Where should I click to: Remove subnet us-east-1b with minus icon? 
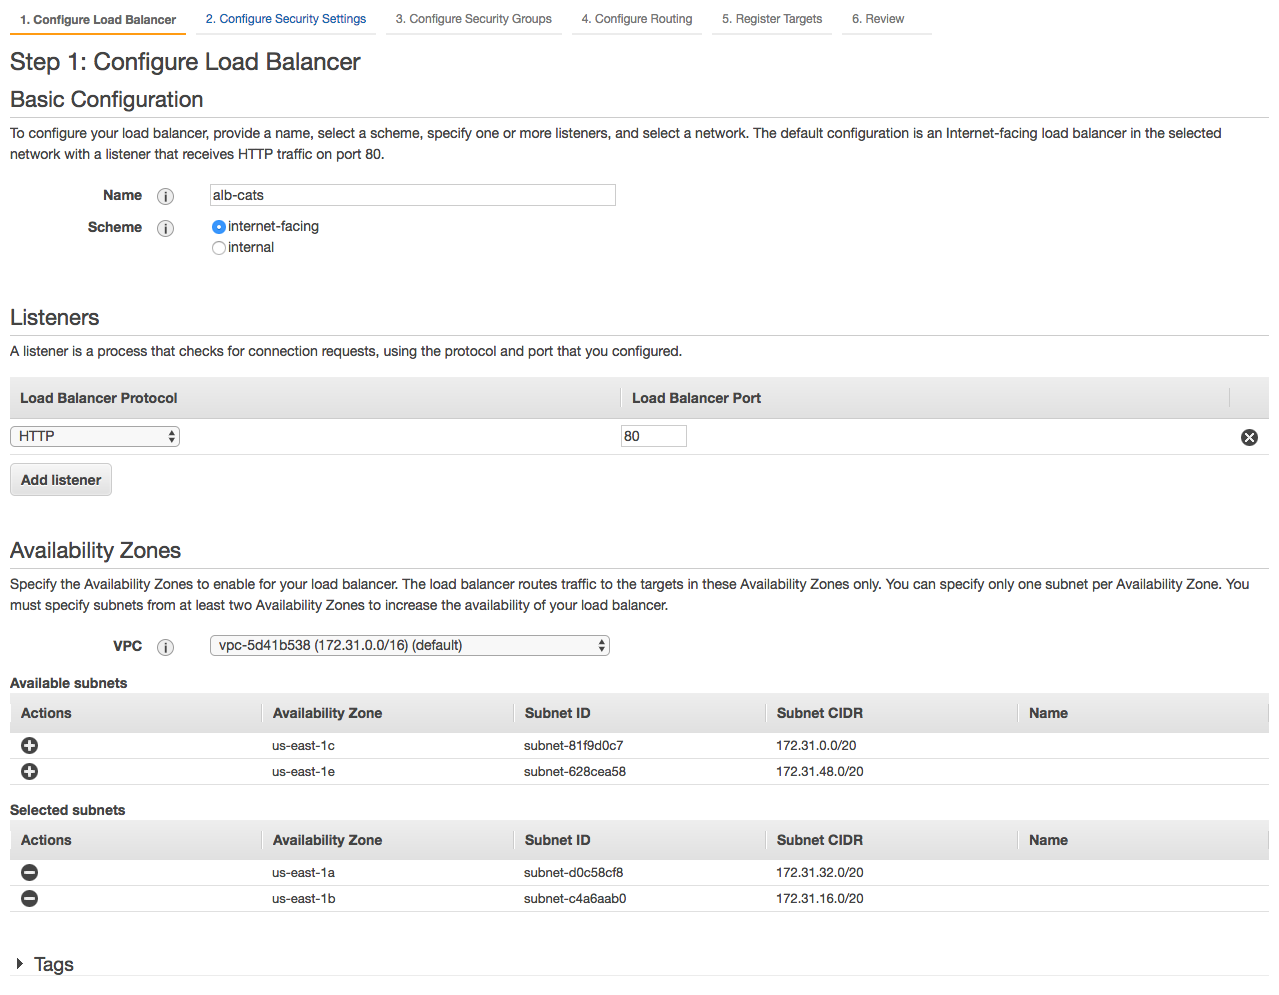point(30,898)
